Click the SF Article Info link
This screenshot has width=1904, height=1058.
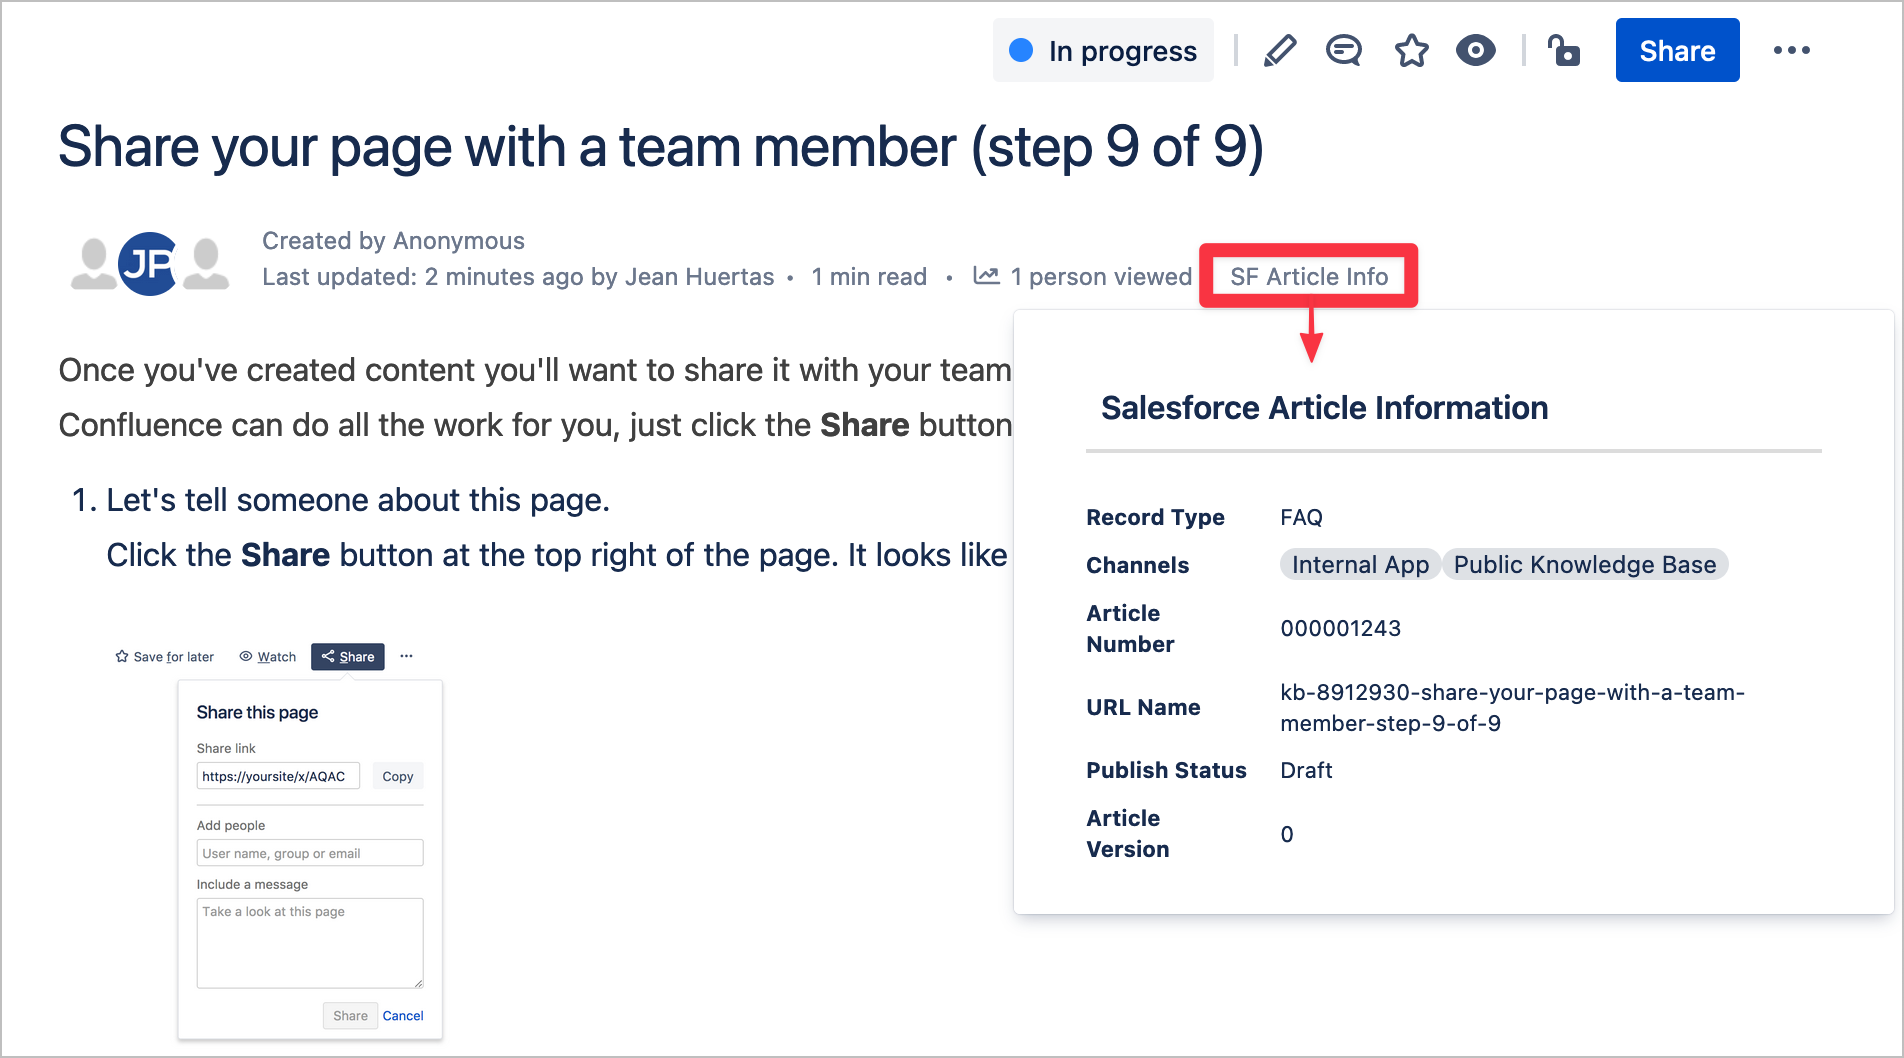coord(1308,277)
